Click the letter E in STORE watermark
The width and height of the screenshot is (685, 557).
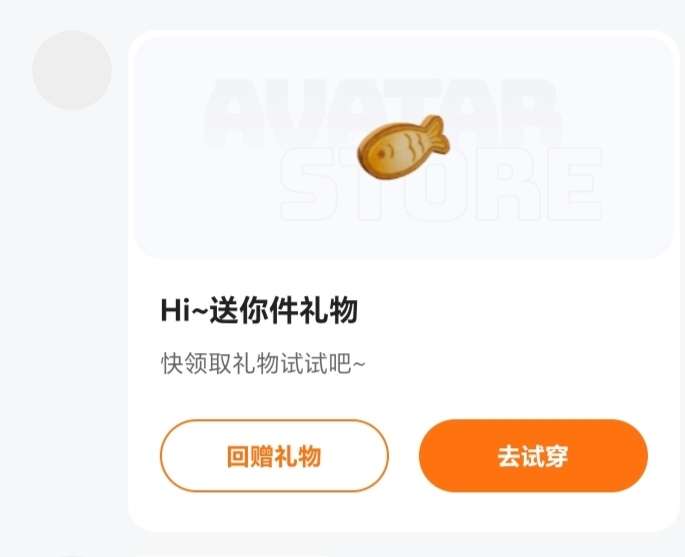point(573,184)
